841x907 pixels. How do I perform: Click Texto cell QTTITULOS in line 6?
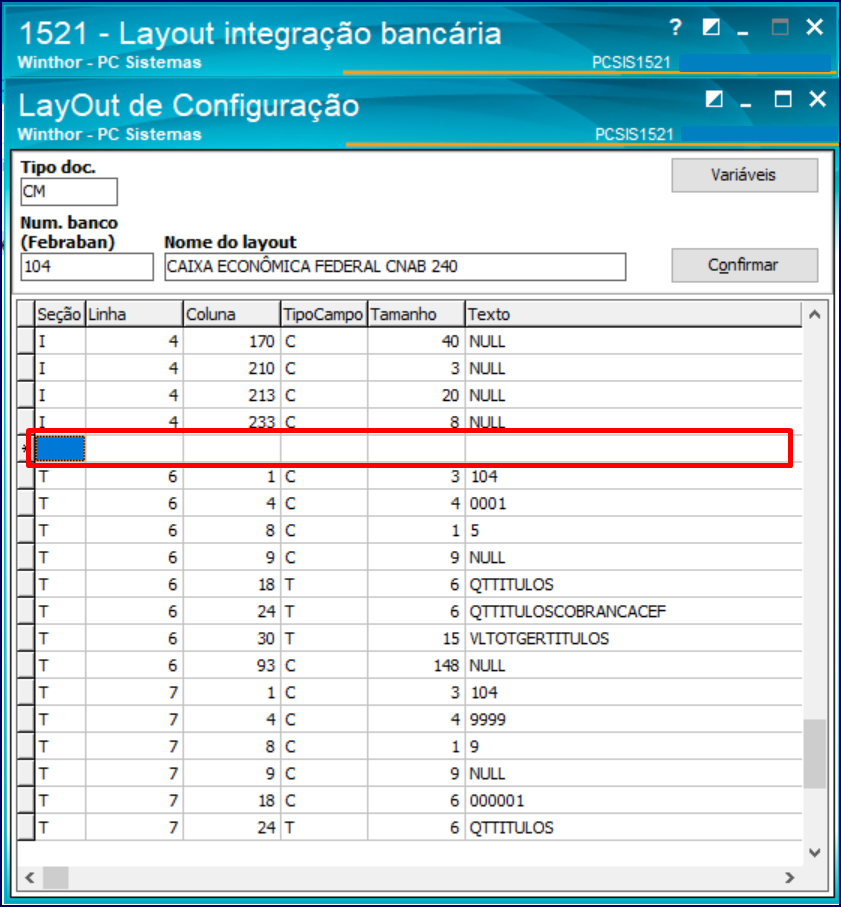(x=634, y=585)
